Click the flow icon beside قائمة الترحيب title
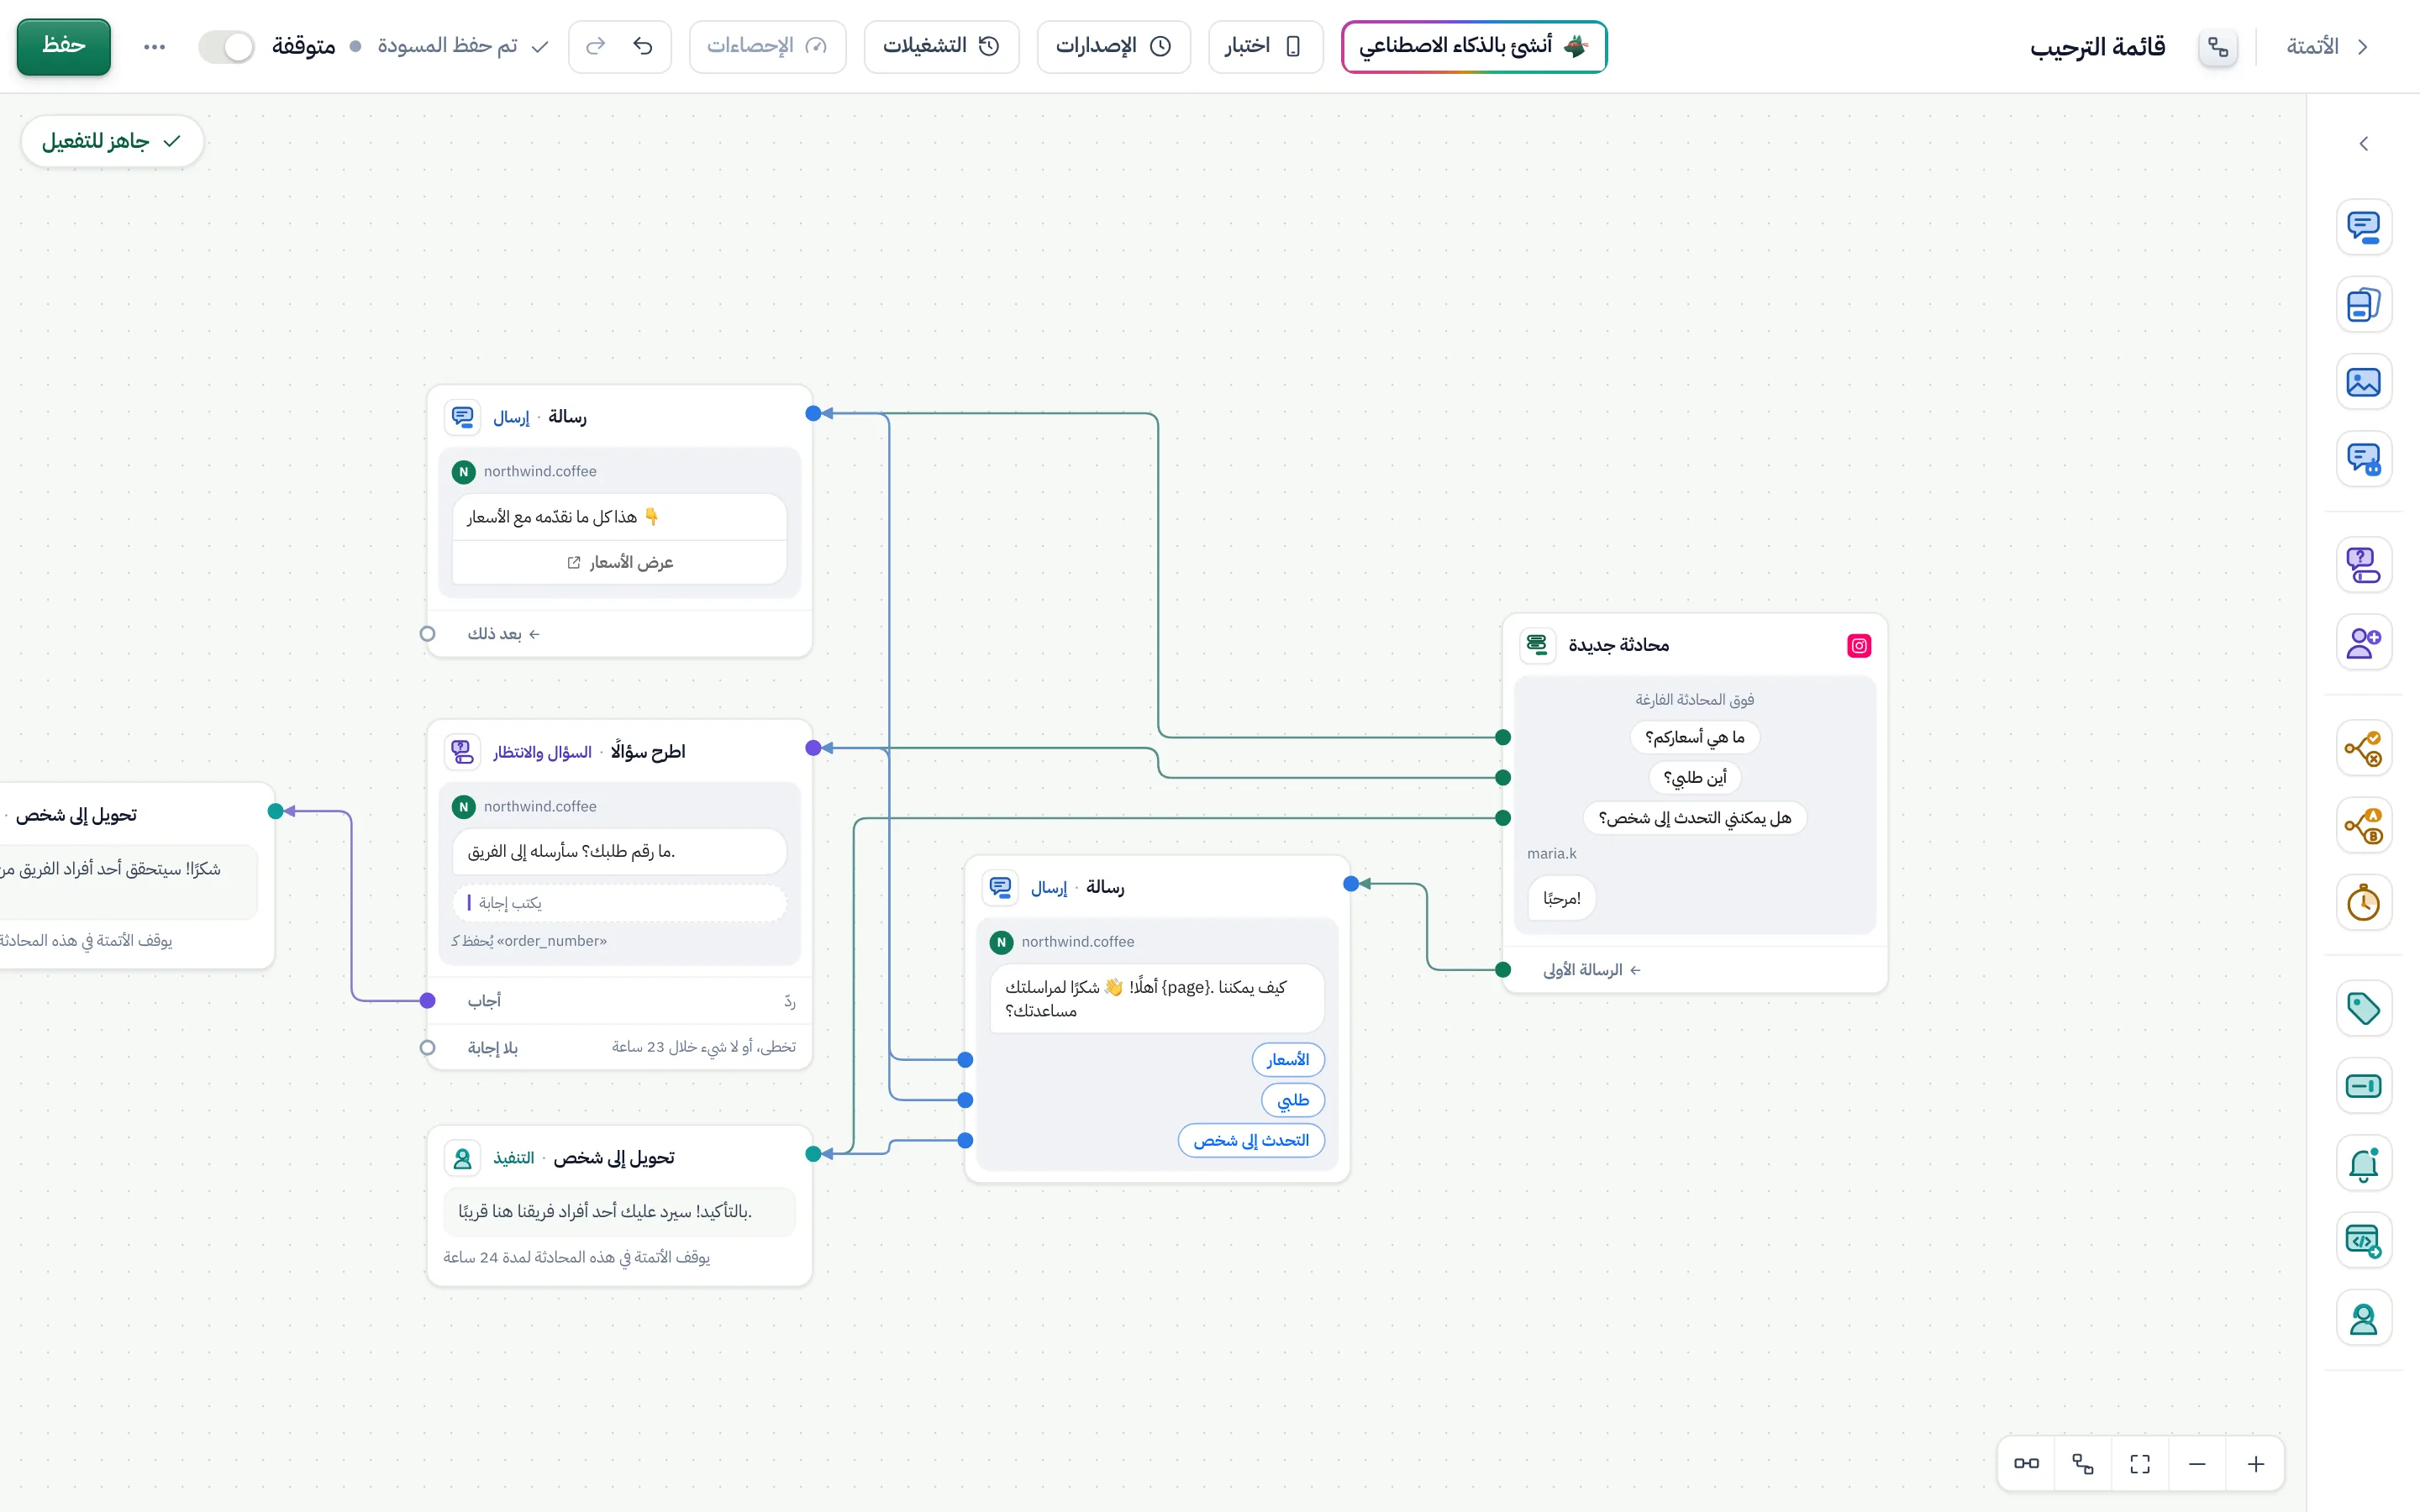 [2218, 47]
